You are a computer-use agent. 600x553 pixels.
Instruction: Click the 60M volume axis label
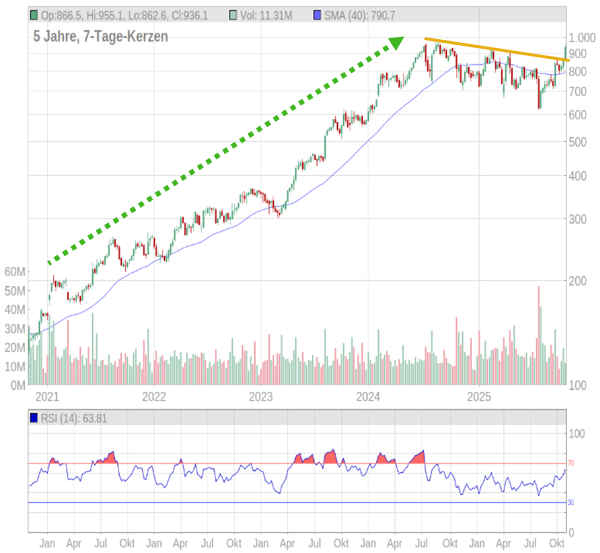(x=14, y=272)
